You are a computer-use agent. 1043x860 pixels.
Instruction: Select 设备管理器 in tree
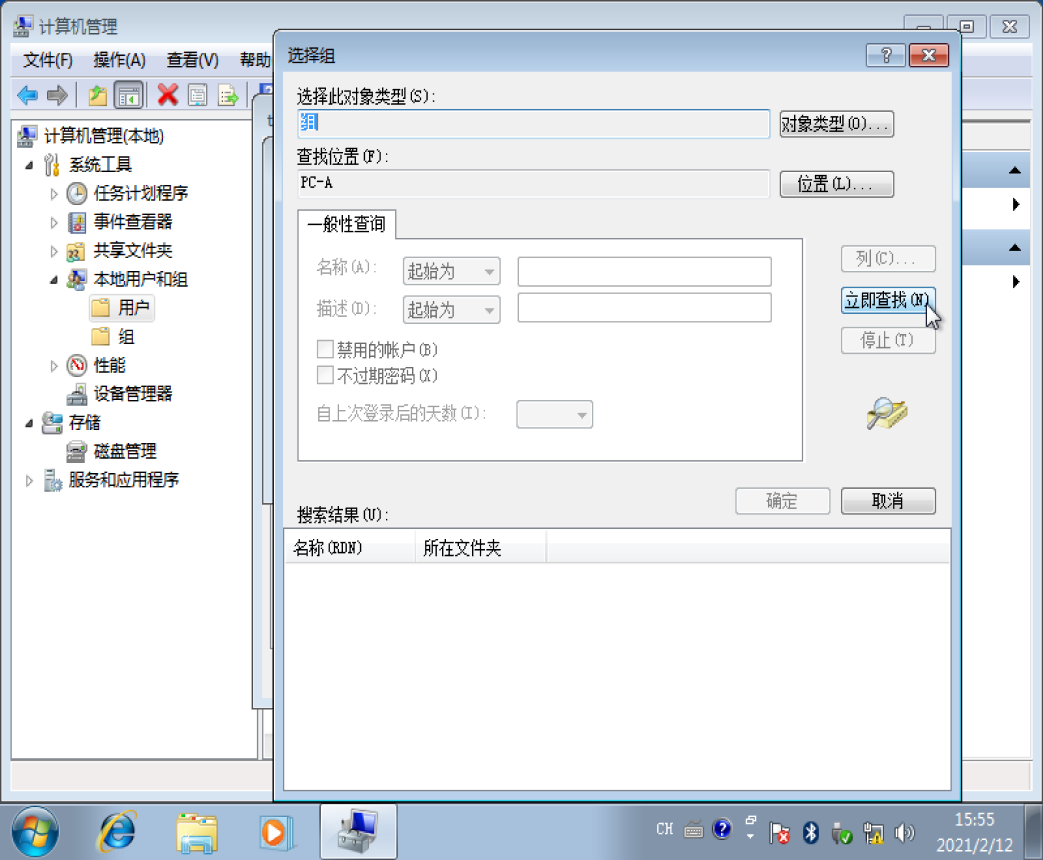pos(132,394)
